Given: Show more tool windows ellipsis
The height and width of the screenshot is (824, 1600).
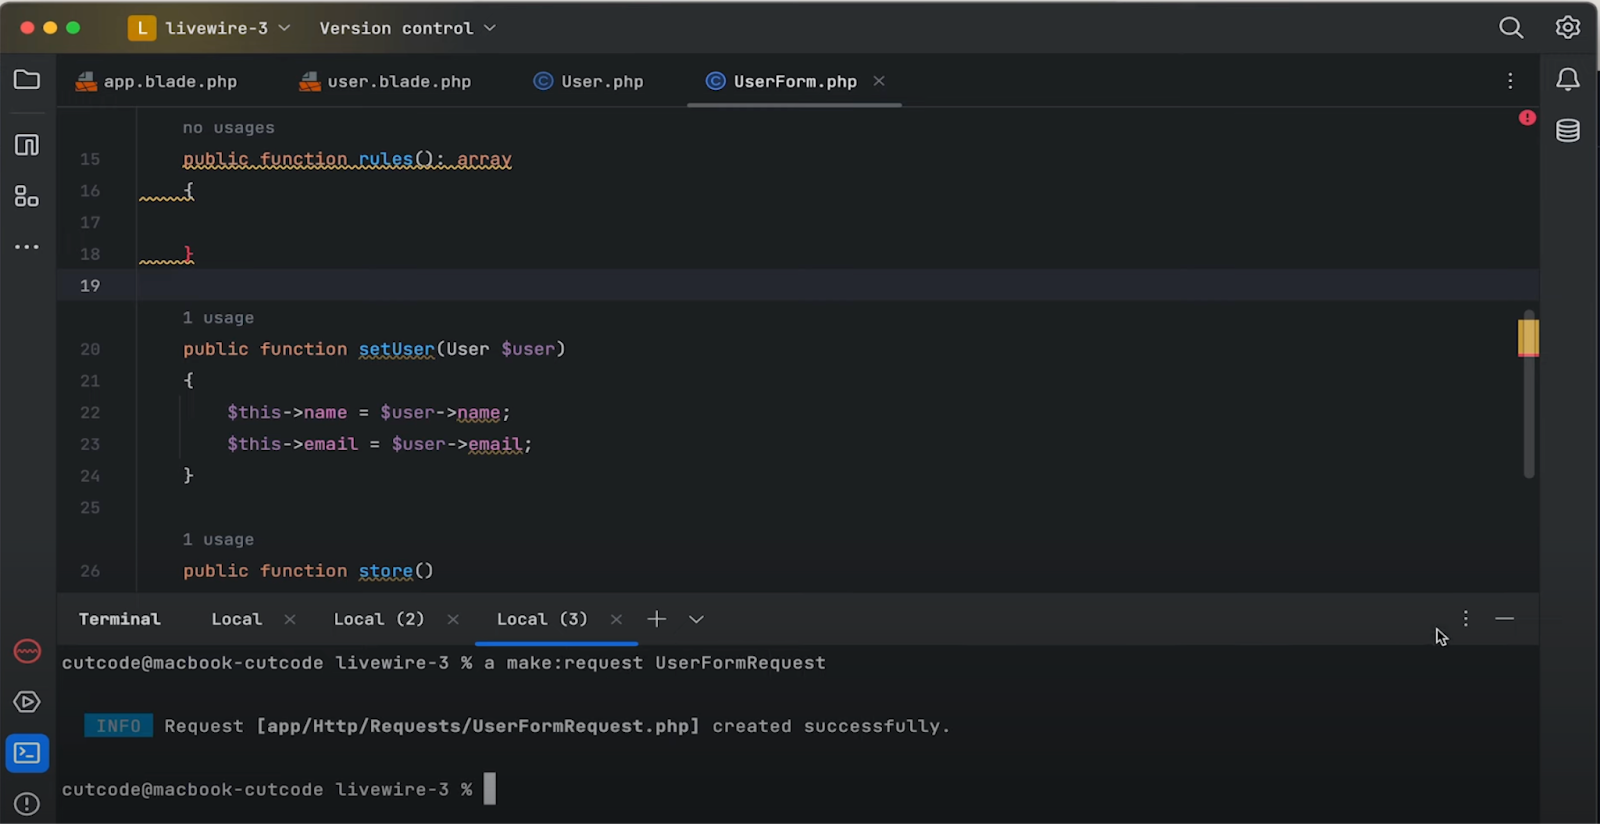Looking at the screenshot, I should click(x=27, y=246).
